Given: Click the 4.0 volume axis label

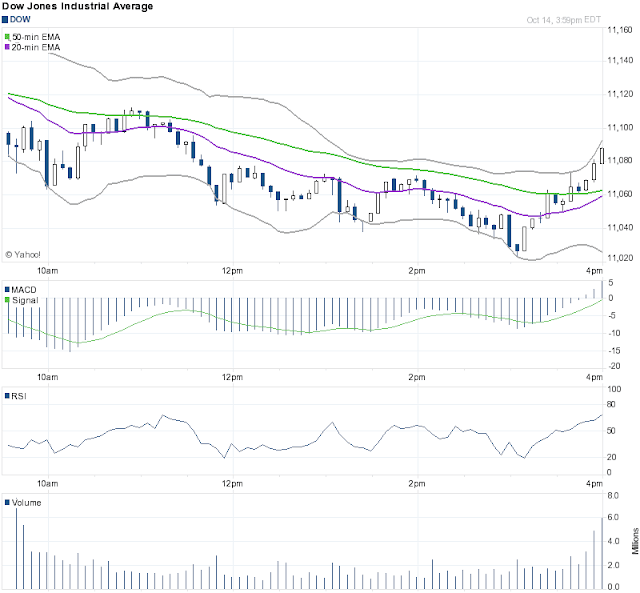Looking at the screenshot, I should [613, 542].
